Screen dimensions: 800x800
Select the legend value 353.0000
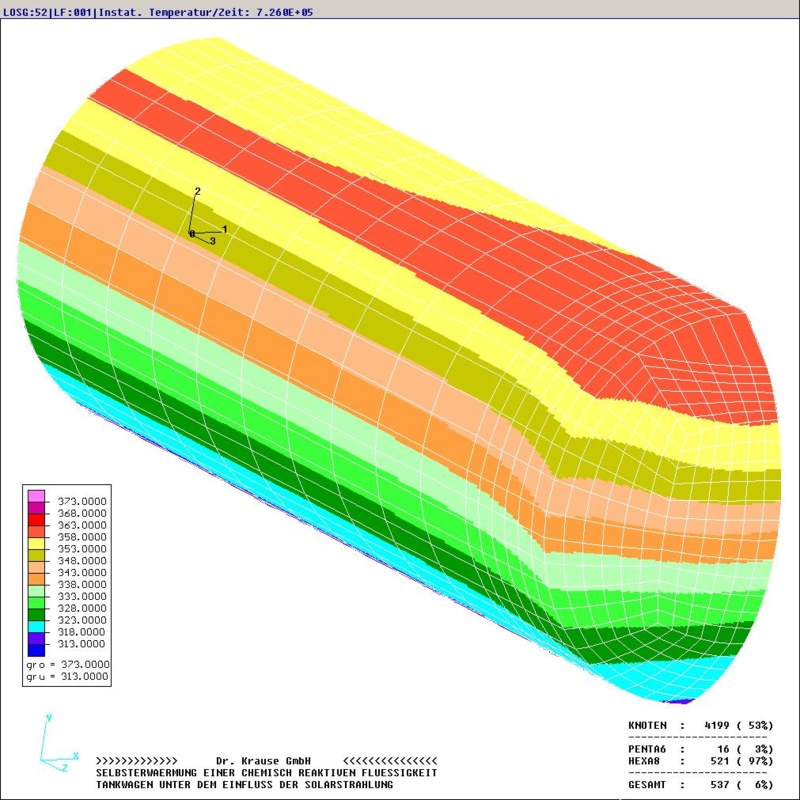82,549
